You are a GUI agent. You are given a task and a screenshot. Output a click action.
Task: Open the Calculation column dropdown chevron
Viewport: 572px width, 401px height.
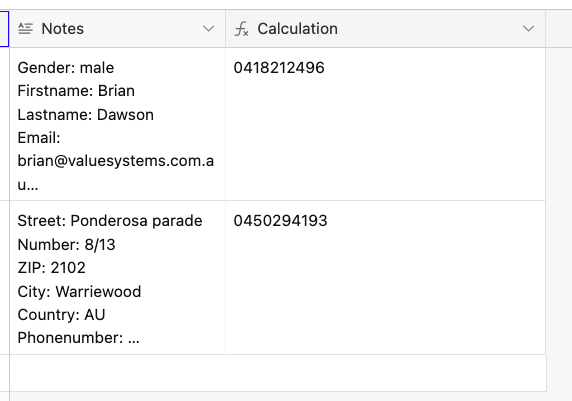coord(528,28)
